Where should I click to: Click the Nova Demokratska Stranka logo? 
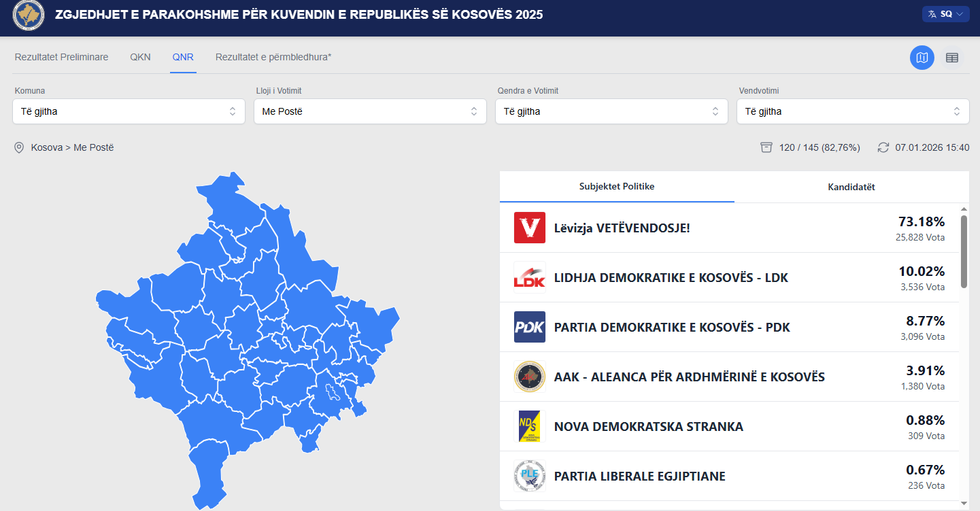tap(529, 426)
